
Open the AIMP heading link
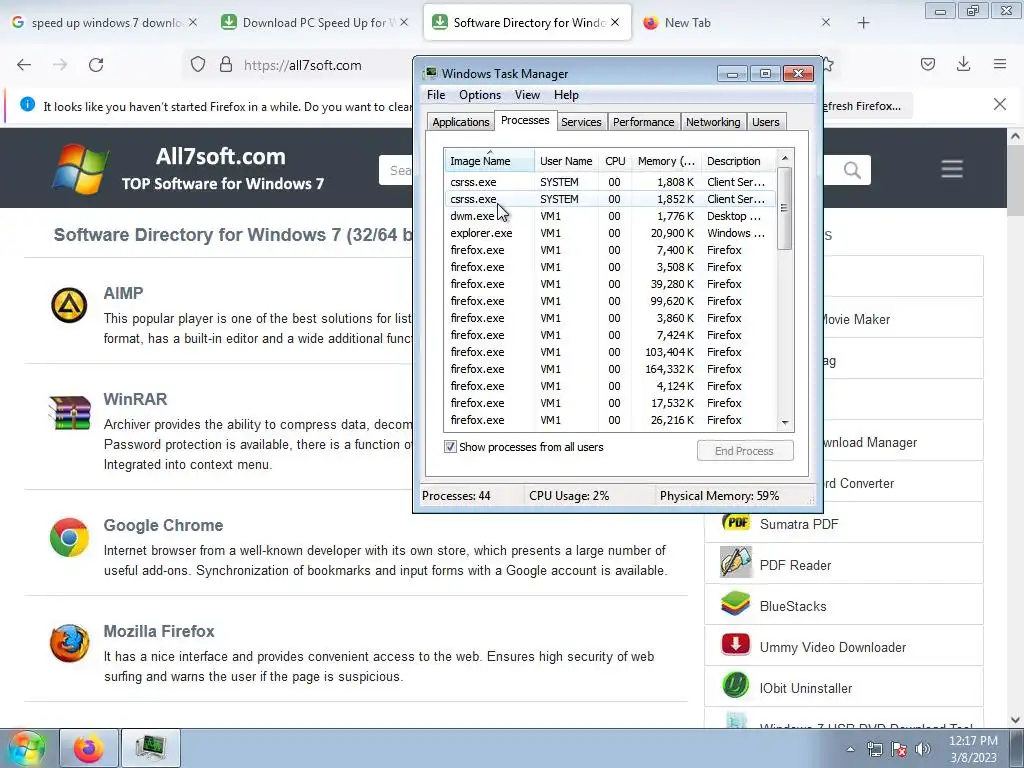123,293
